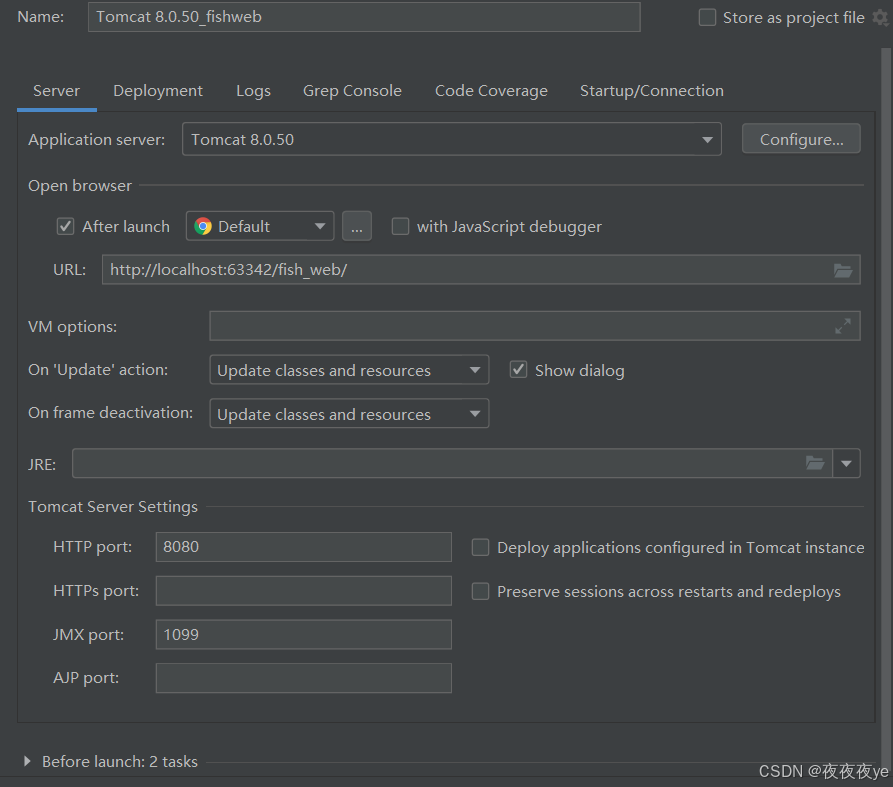Open JRE dropdown arrow
Viewport: 893px width, 787px height.
(x=846, y=464)
